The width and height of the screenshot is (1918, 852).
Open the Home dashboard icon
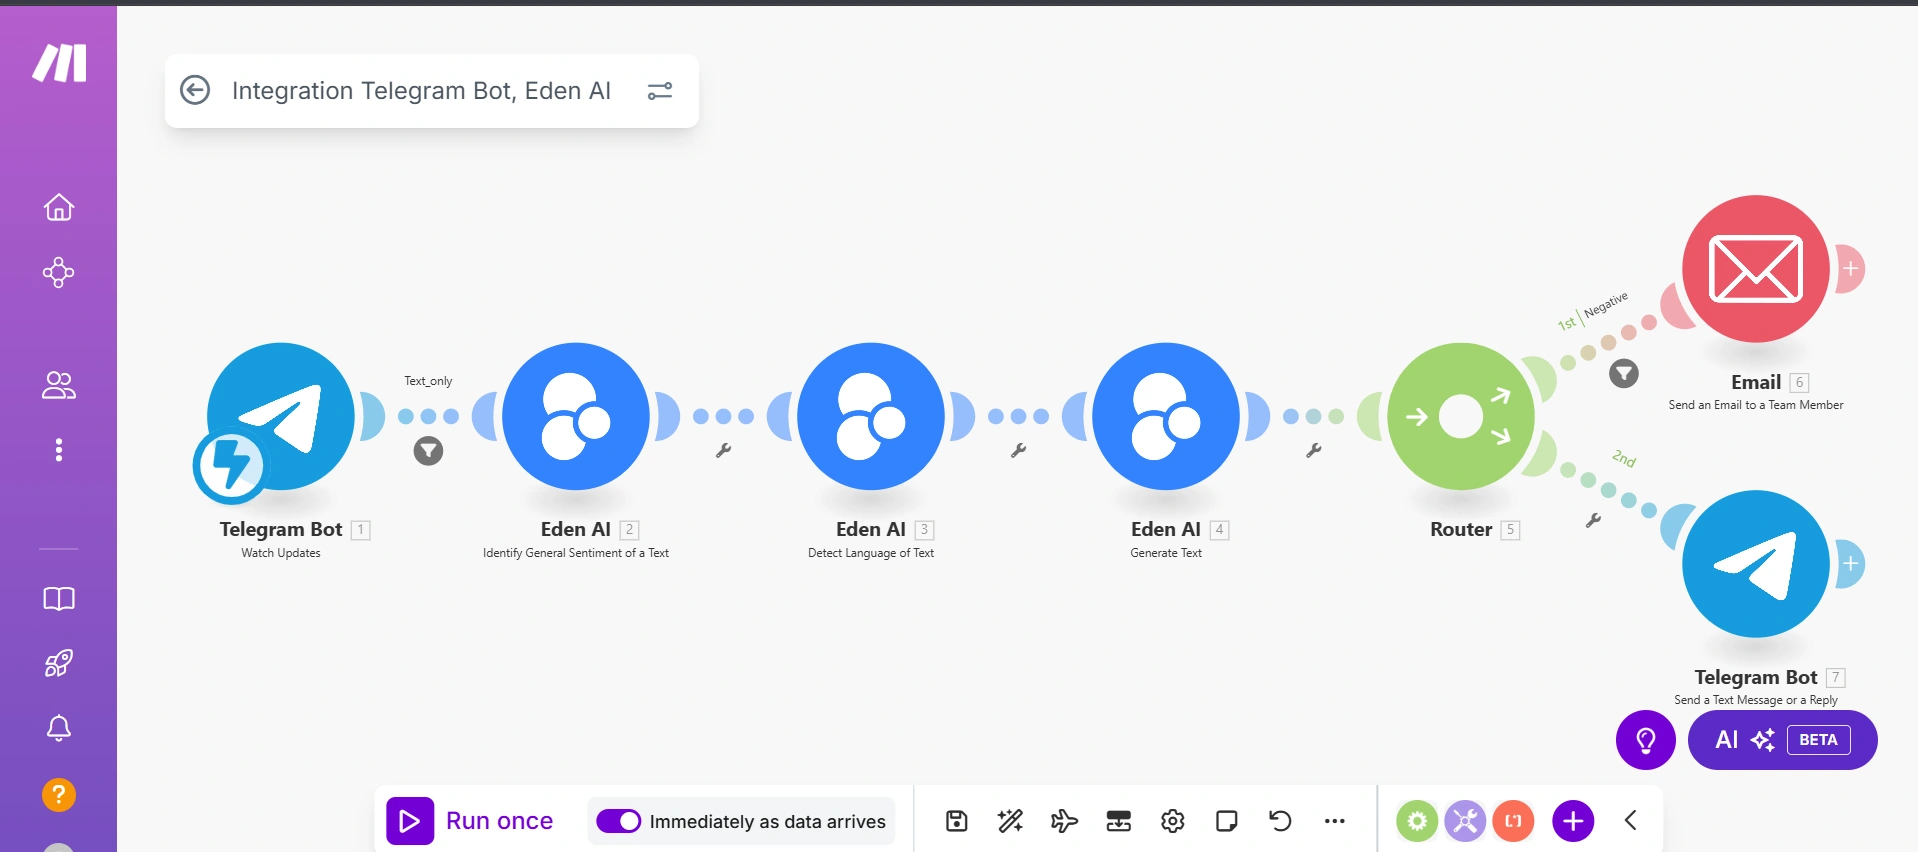point(59,207)
